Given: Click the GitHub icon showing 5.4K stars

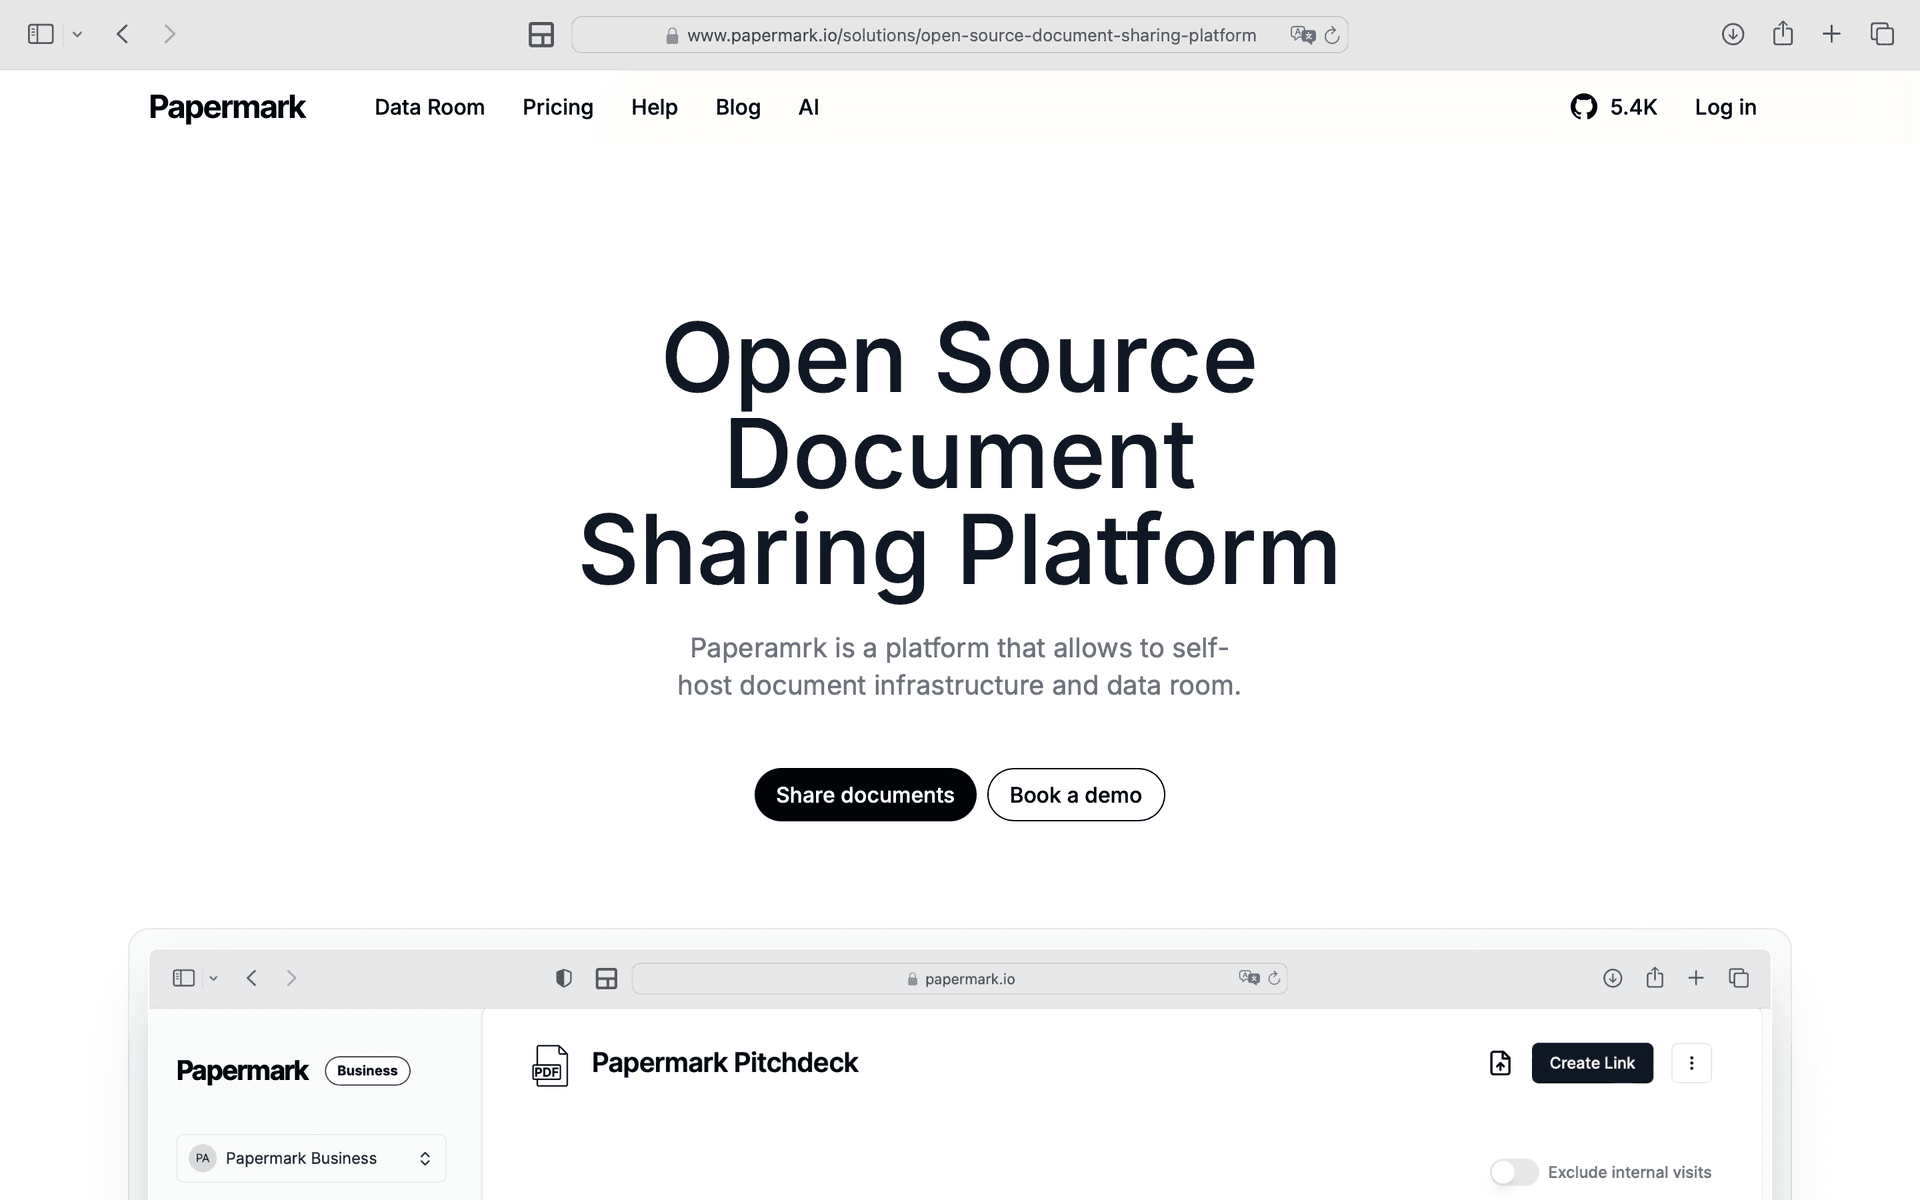Looking at the screenshot, I should [x=1583, y=107].
